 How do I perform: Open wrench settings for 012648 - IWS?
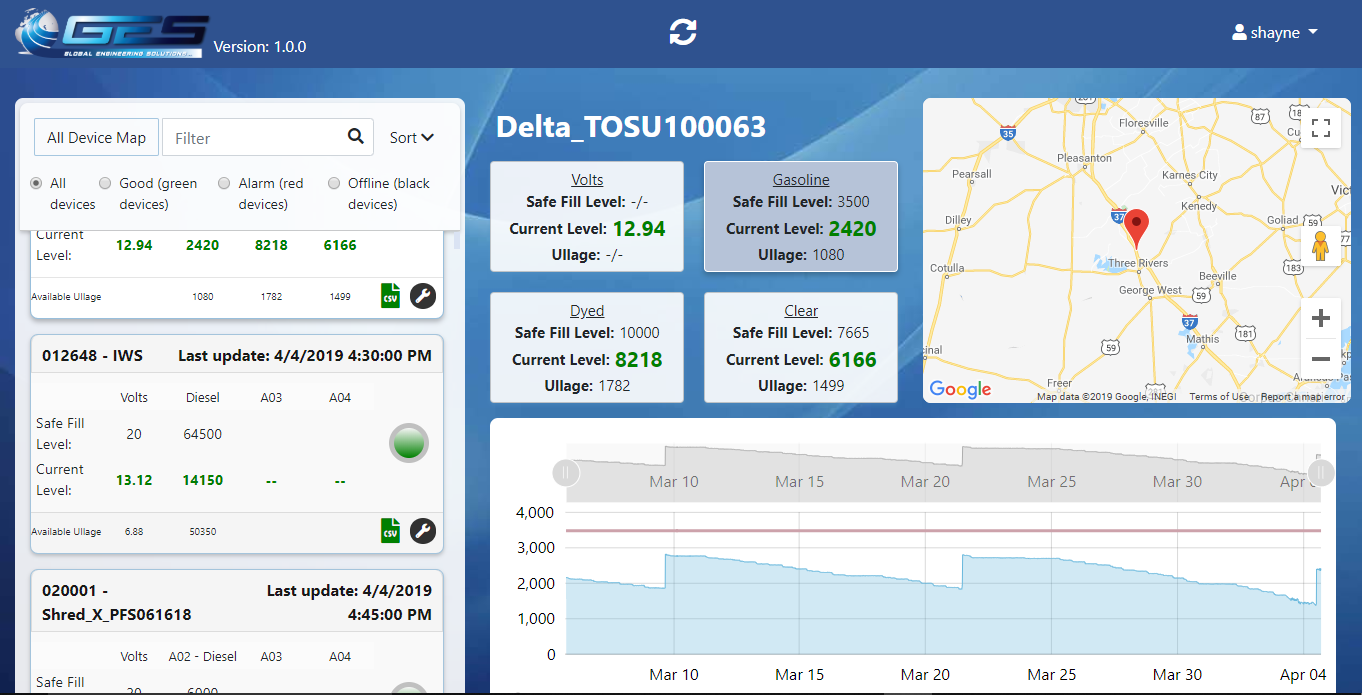click(423, 531)
